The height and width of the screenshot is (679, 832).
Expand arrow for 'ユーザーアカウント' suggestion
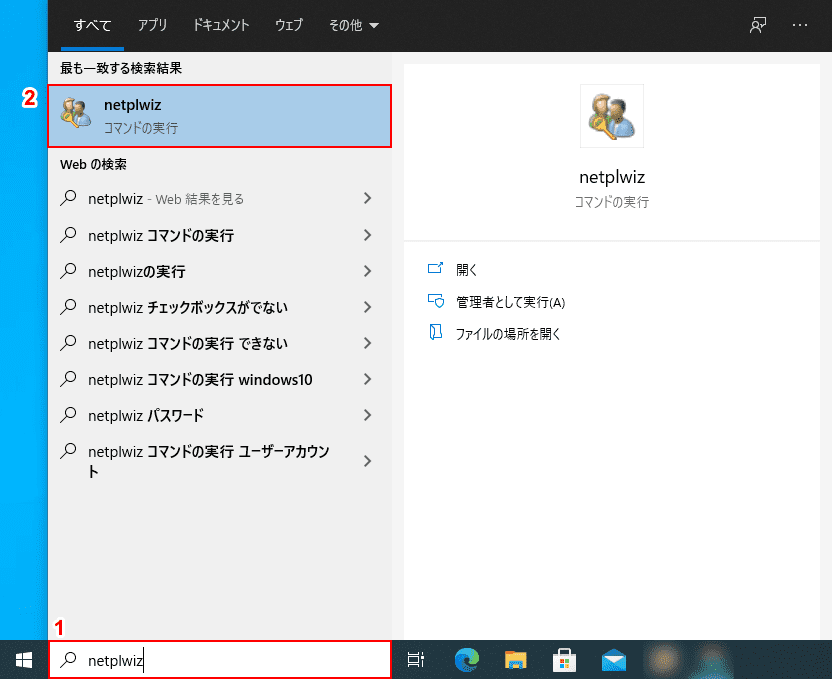367,461
